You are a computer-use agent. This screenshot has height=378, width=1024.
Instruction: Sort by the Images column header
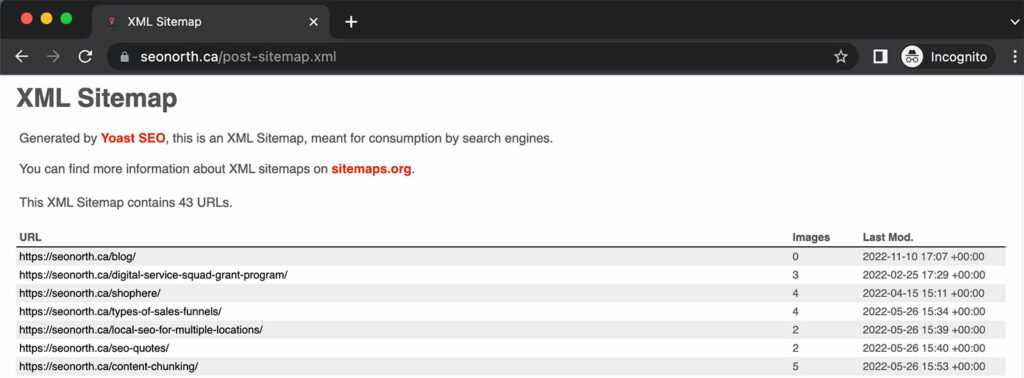pyautogui.click(x=811, y=237)
